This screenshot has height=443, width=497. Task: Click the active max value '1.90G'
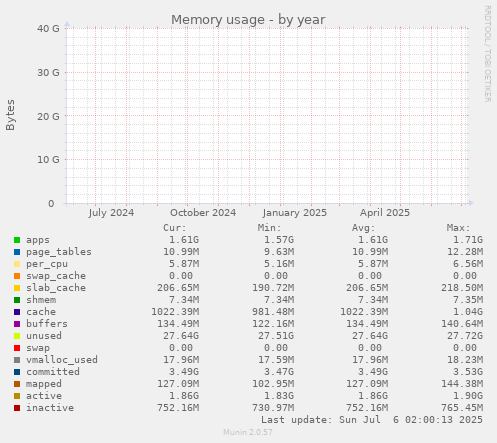pyautogui.click(x=468, y=396)
